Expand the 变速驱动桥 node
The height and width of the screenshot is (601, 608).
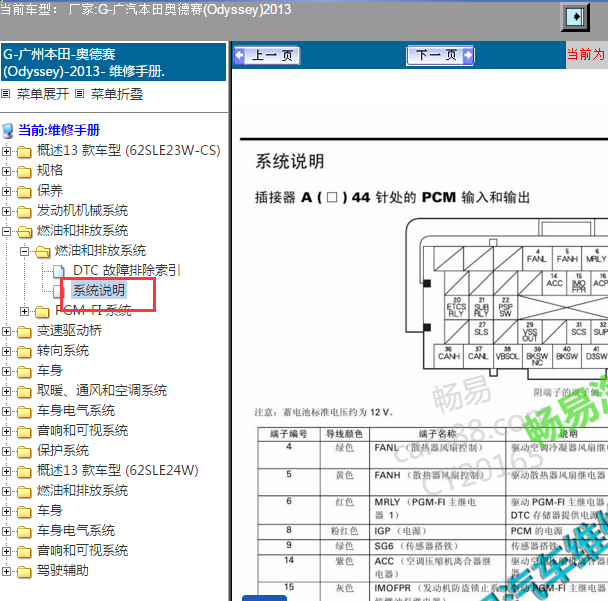pyautogui.click(x=6, y=331)
